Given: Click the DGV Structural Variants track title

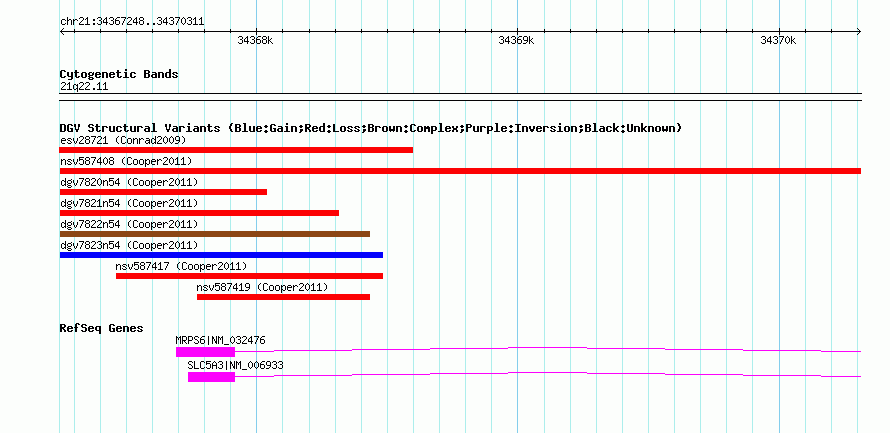Looking at the screenshot, I should point(371,128).
